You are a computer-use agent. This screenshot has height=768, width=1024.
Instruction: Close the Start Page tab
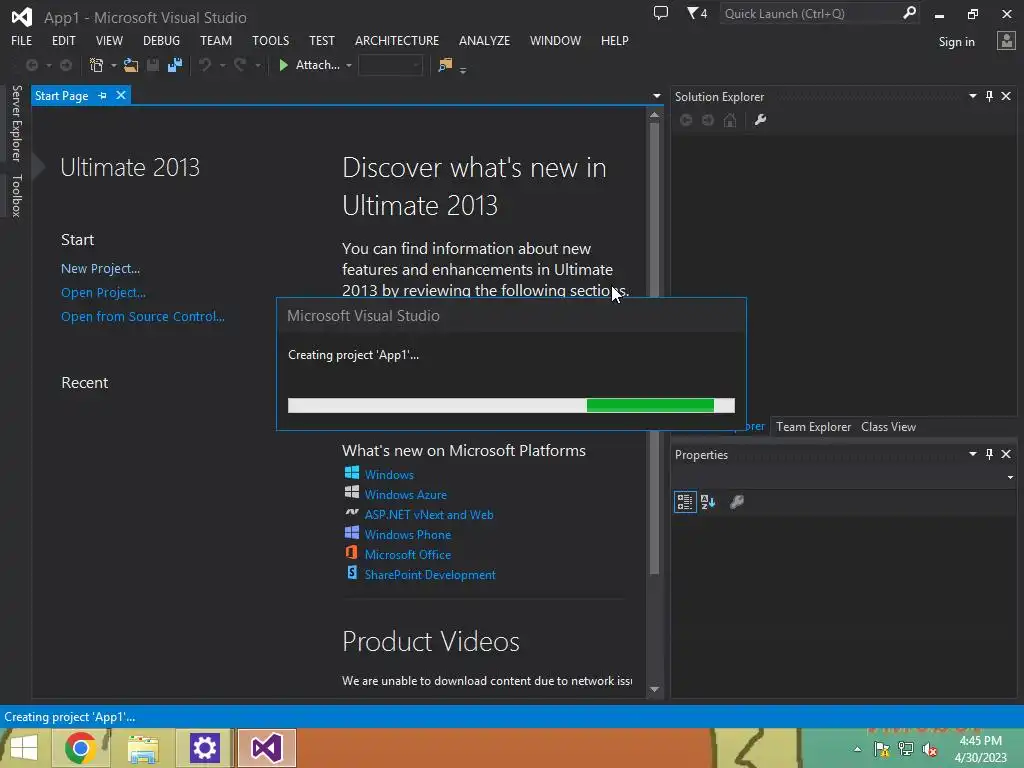point(121,95)
